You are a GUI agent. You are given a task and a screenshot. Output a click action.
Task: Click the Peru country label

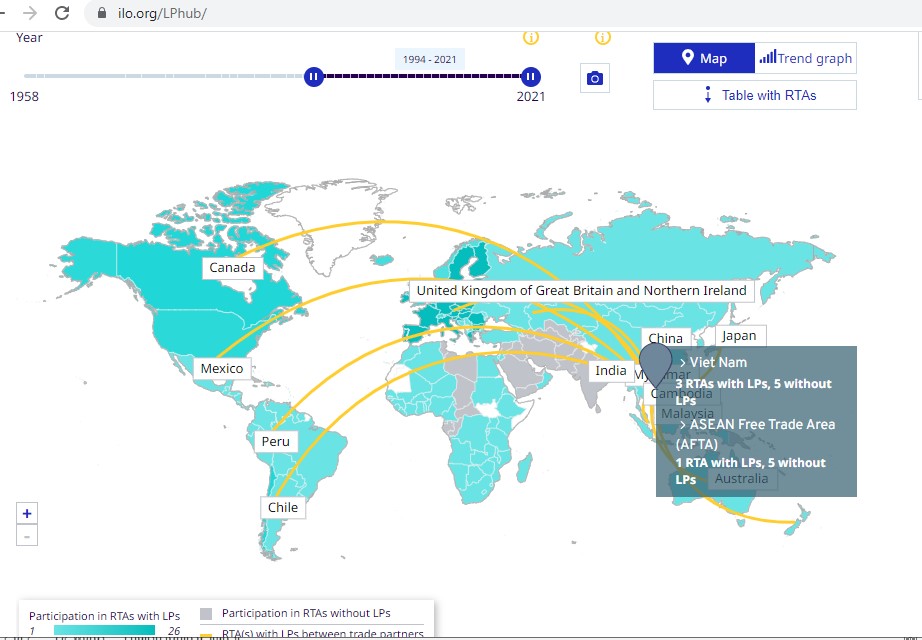(x=275, y=441)
